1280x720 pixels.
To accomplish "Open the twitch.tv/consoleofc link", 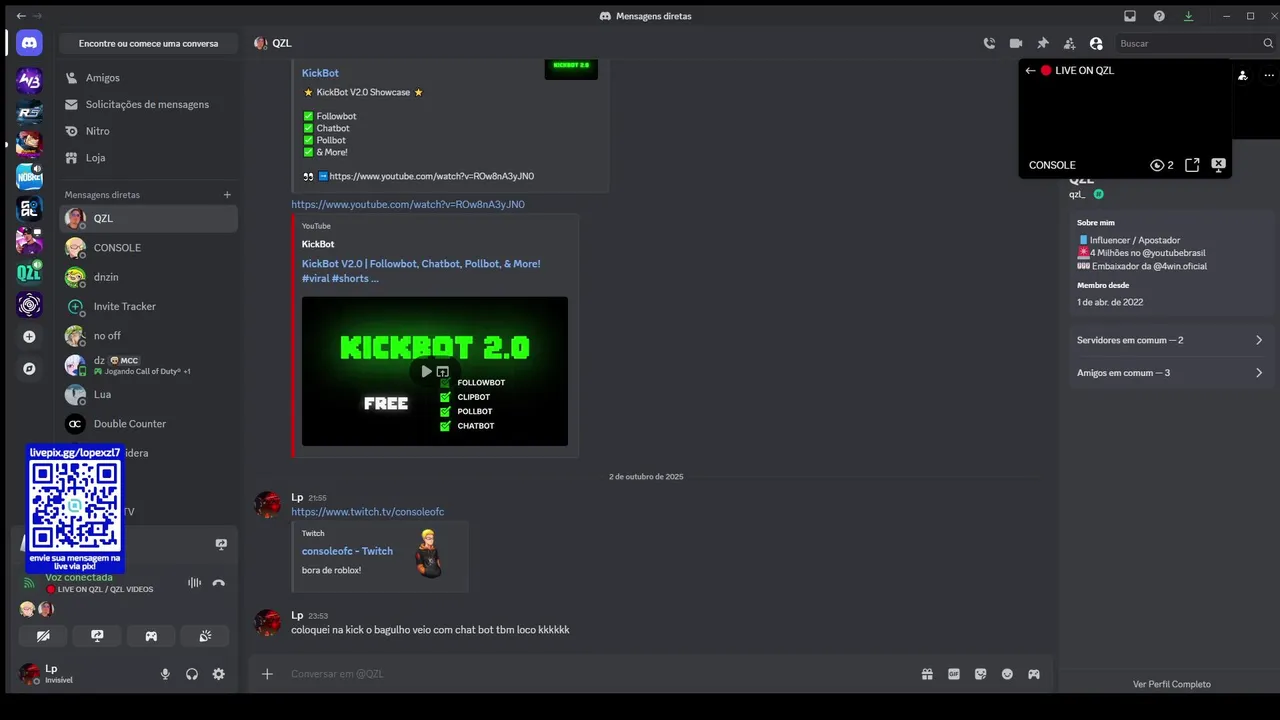I will [x=368, y=512].
